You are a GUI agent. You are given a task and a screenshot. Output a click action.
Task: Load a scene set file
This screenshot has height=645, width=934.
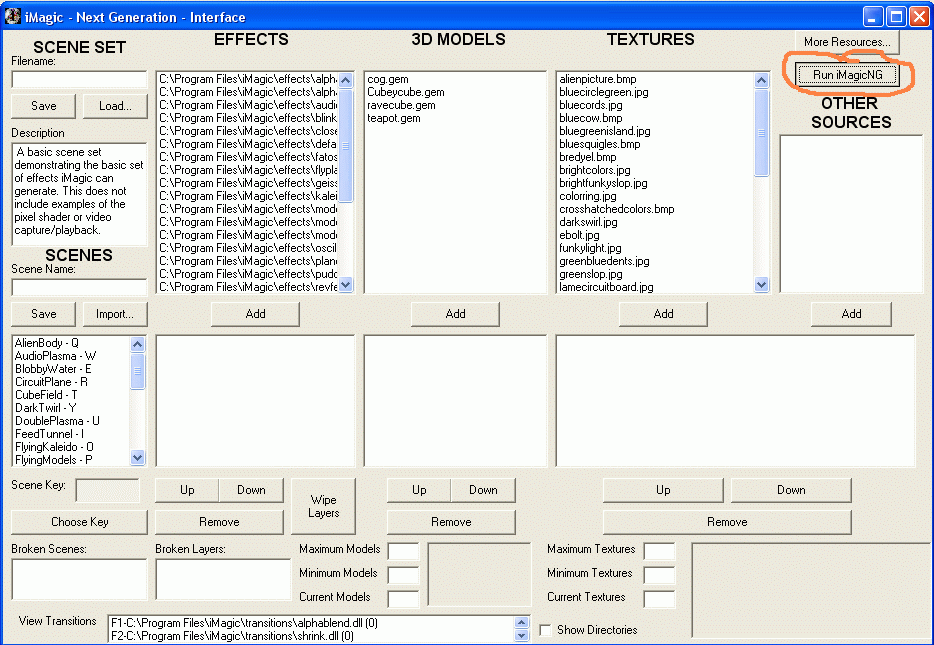click(115, 106)
